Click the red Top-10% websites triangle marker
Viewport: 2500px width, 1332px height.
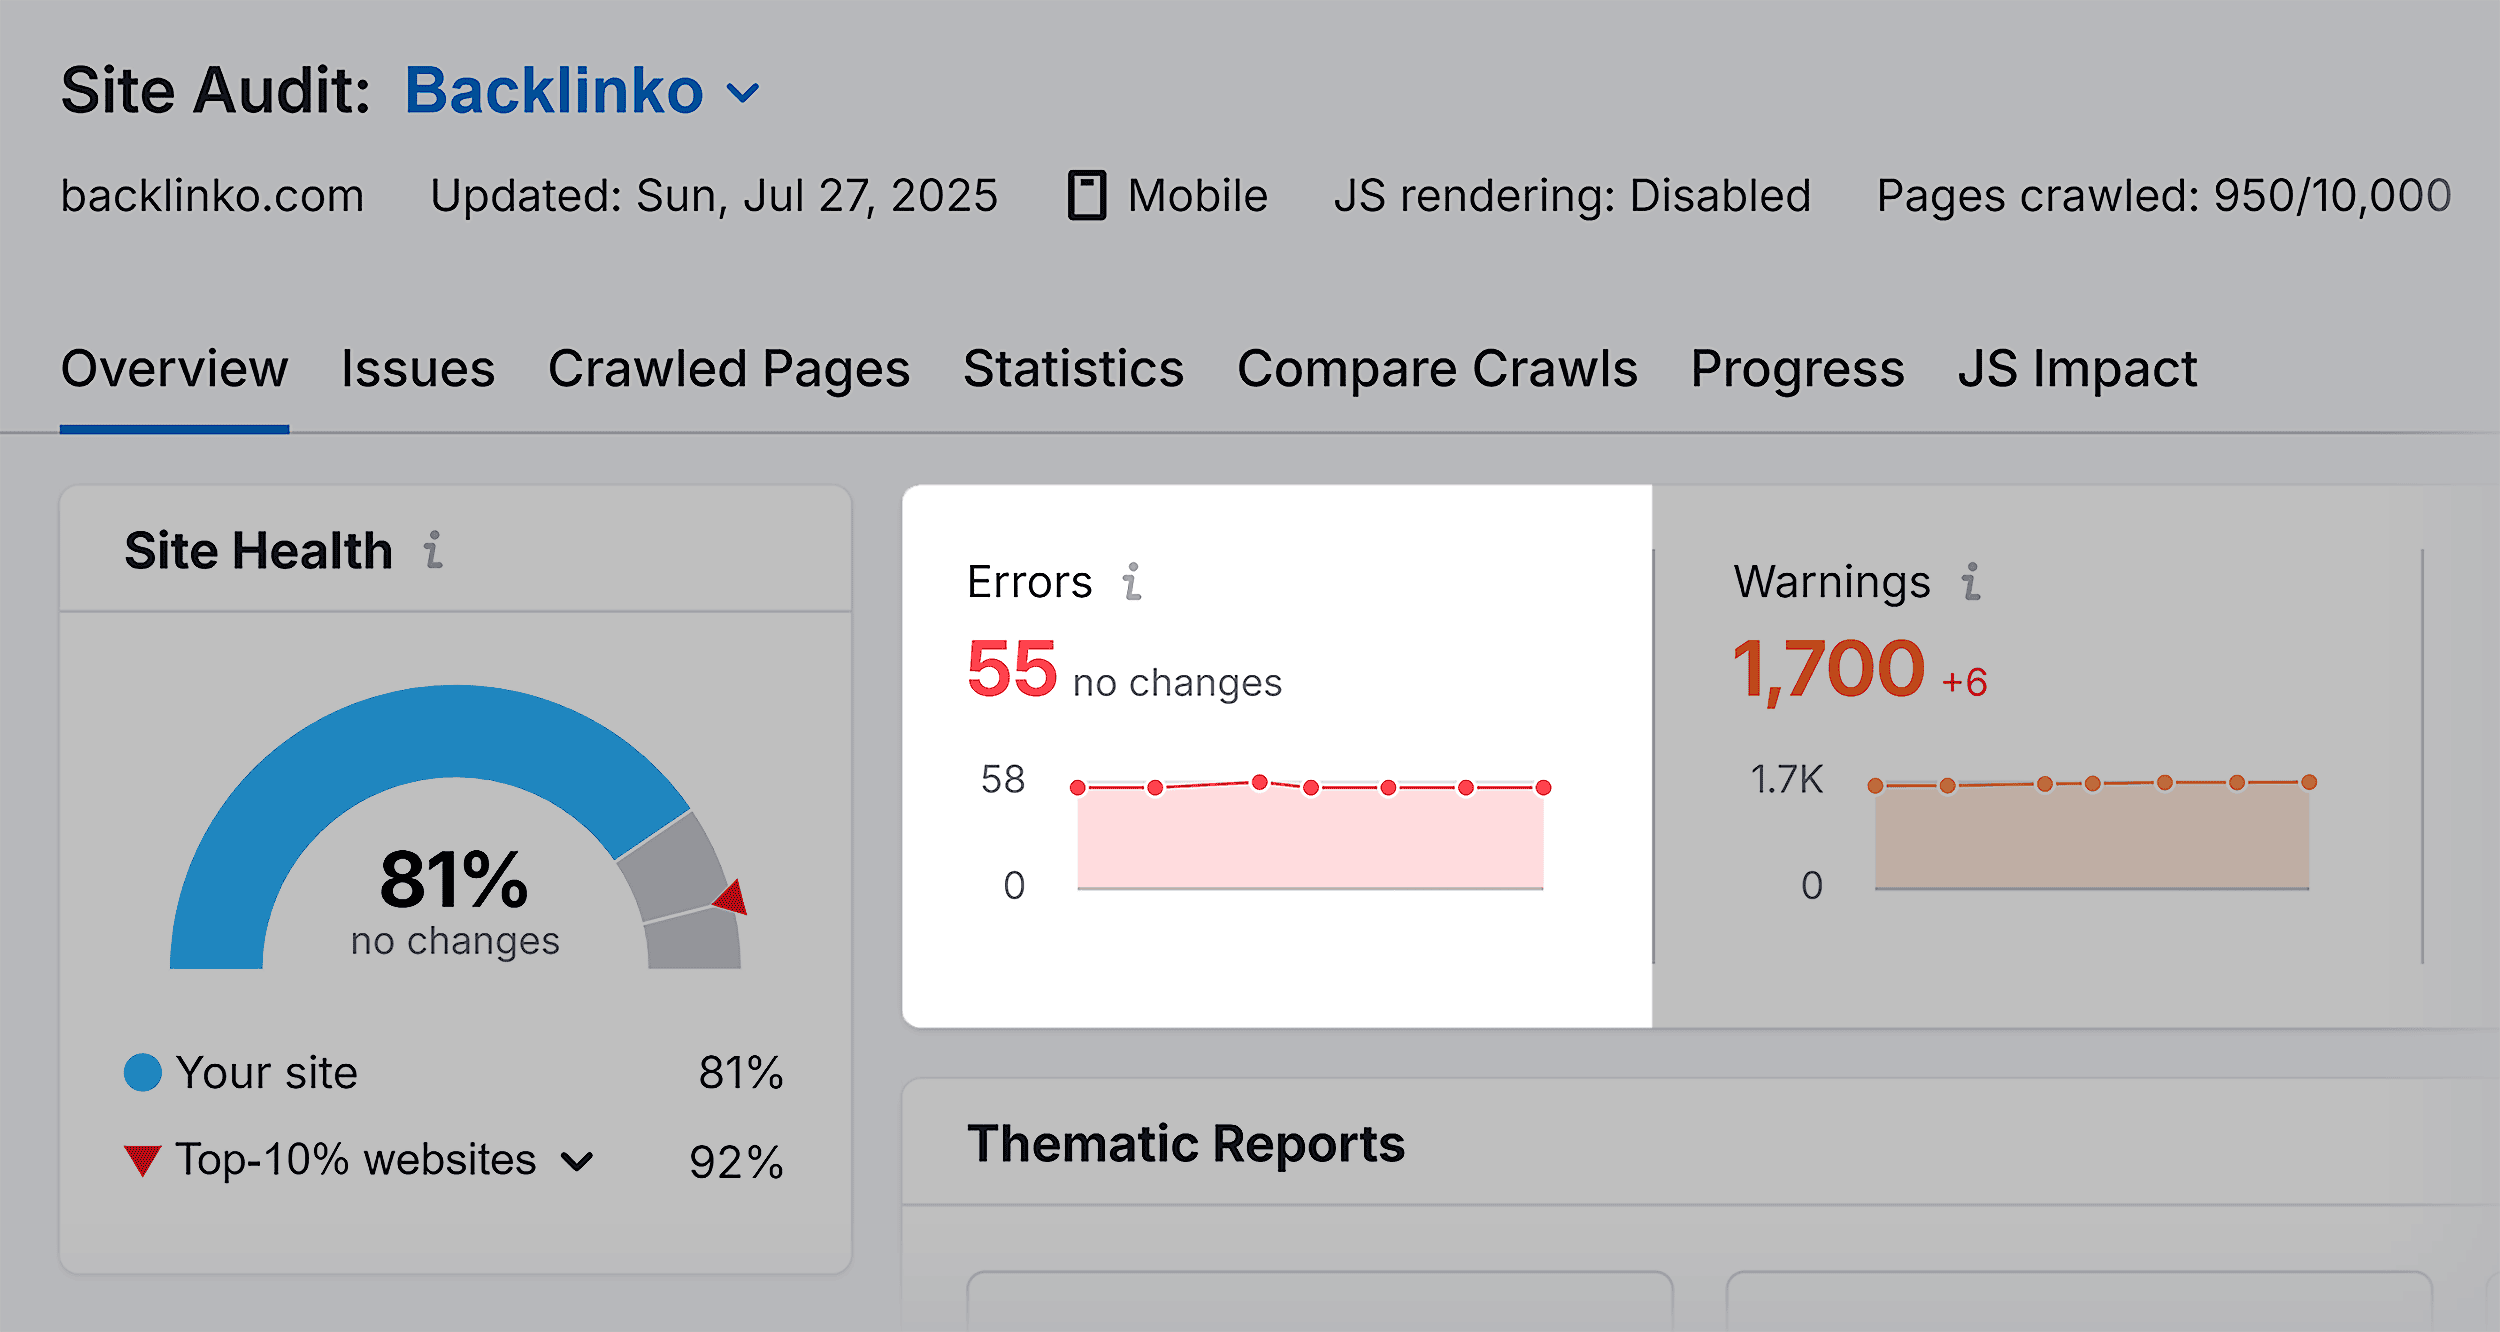[x=142, y=1160]
